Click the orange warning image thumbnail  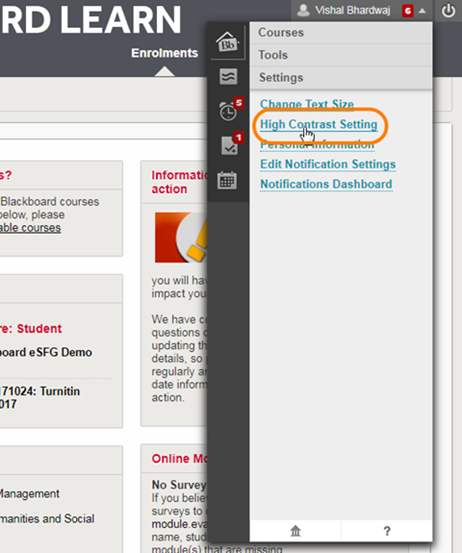point(181,237)
